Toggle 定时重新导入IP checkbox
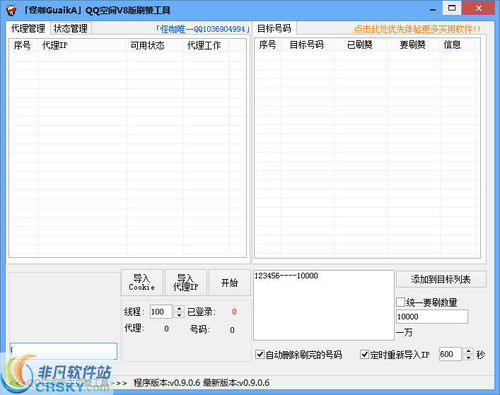Viewport: 500px width, 395px height. (365, 354)
